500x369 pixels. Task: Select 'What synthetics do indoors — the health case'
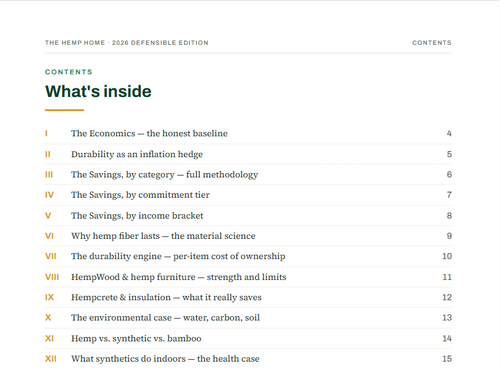(x=165, y=359)
